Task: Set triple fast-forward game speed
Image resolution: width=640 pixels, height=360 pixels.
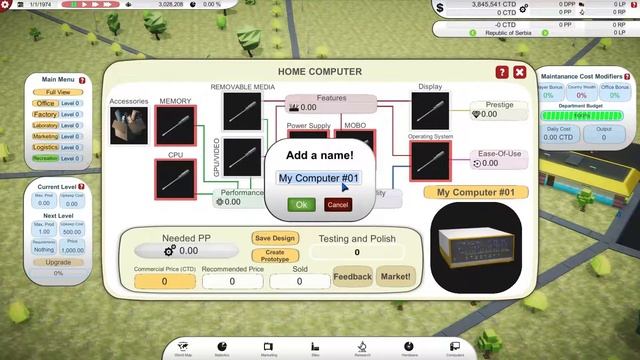Action: [x=107, y=4]
